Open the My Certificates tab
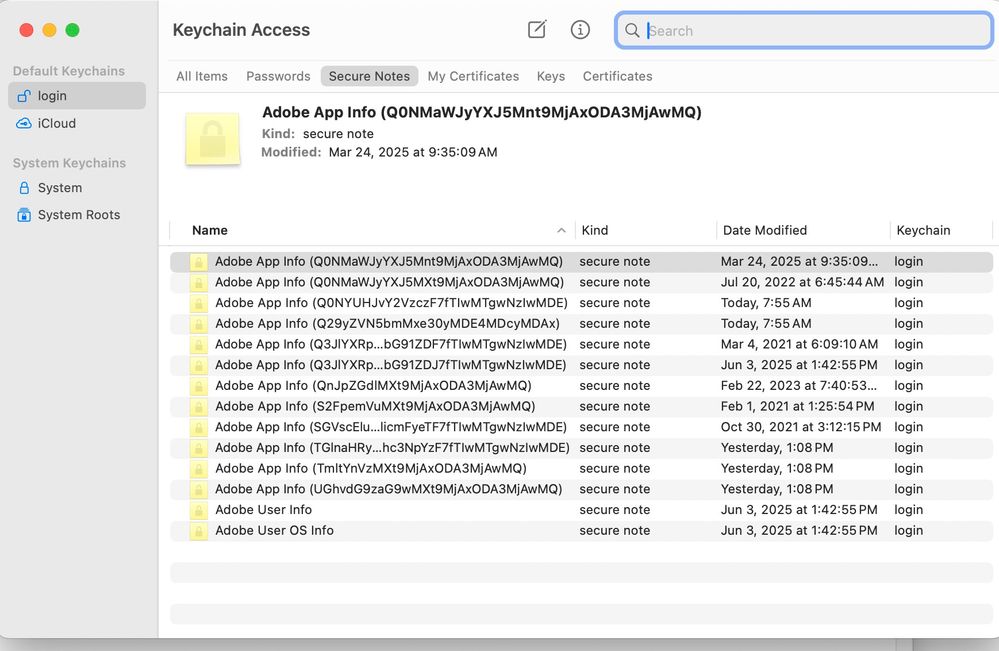Viewport: 999px width, 651px height. pos(473,76)
